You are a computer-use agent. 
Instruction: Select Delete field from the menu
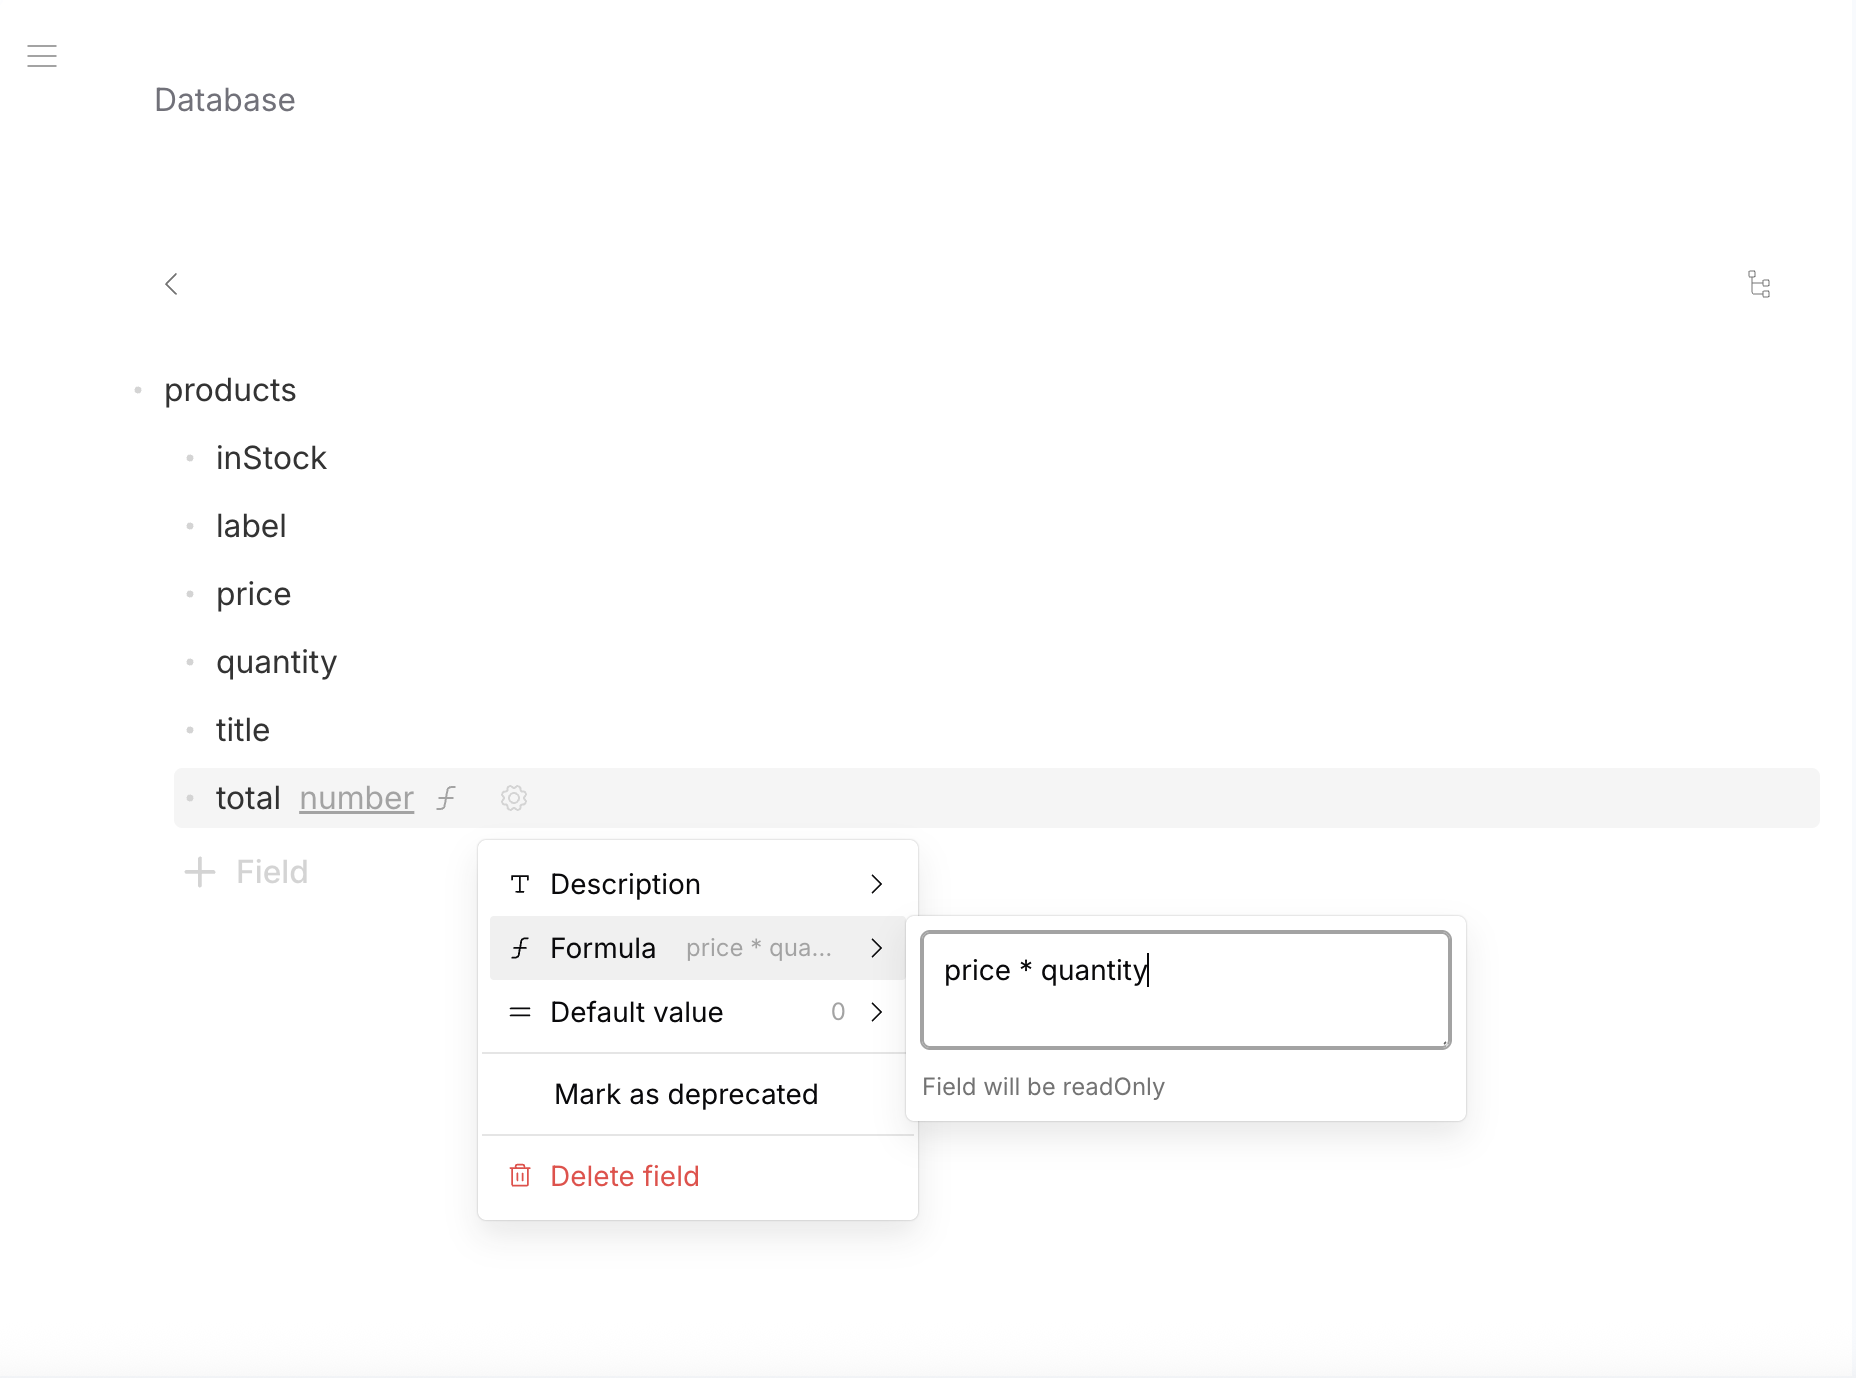click(x=625, y=1176)
